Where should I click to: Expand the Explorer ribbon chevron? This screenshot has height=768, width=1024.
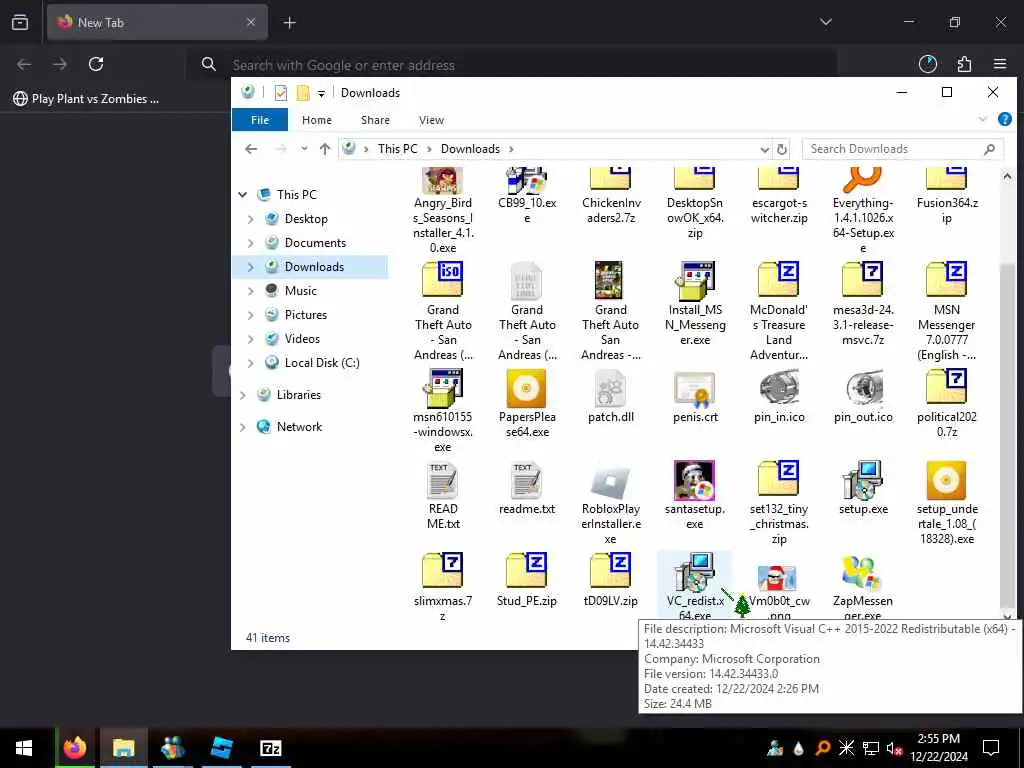tap(983, 120)
